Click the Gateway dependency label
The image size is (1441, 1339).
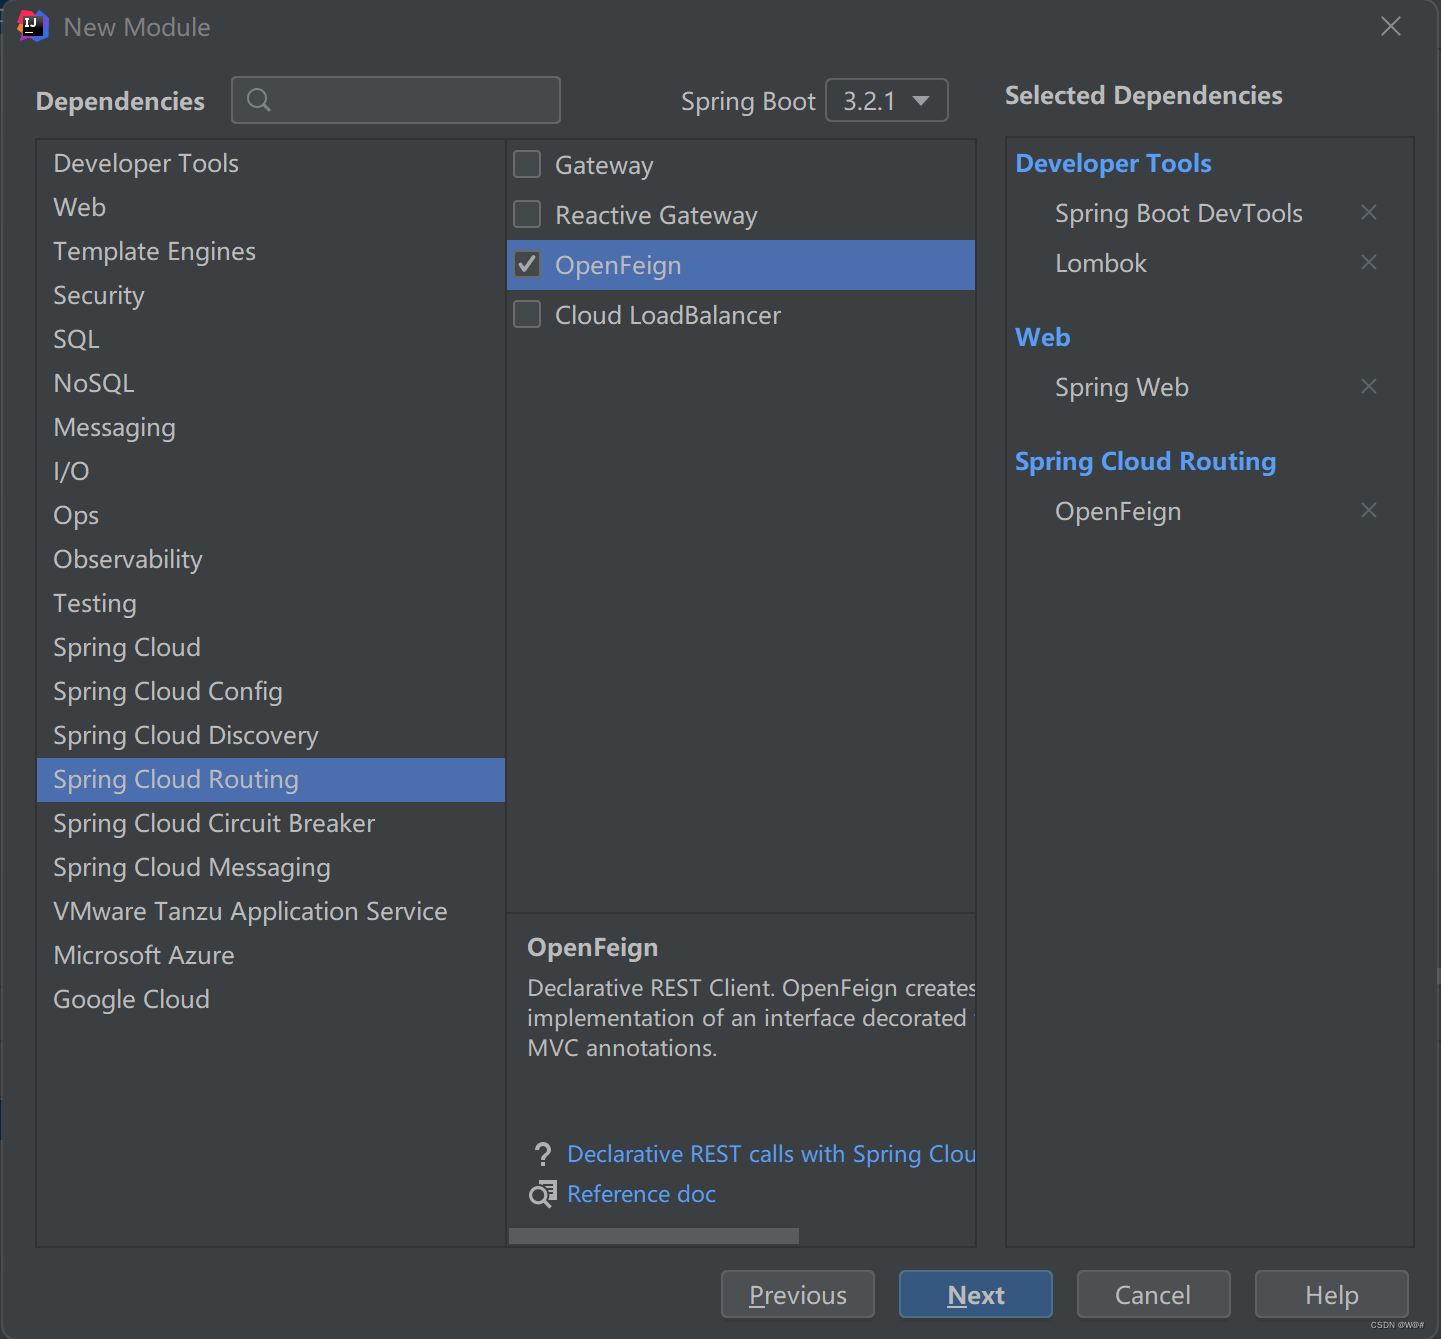(604, 165)
